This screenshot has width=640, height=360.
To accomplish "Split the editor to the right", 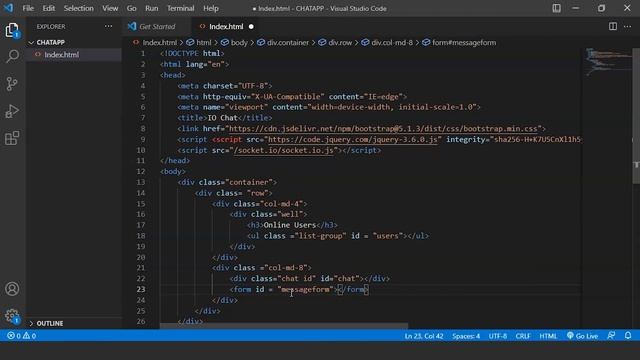I will 613,27.
